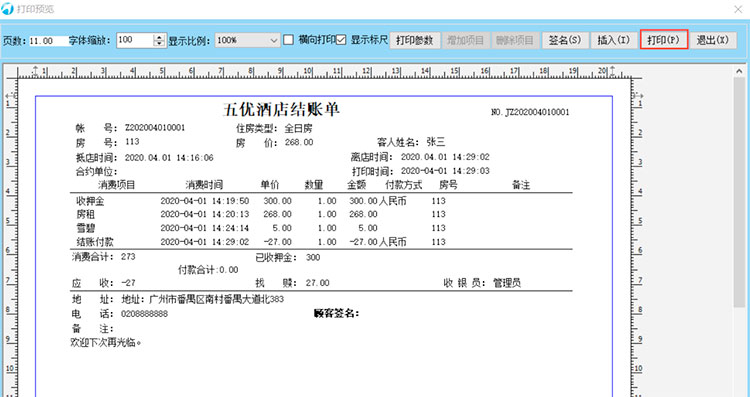Image resolution: width=750 pixels, height=397 pixels.
Task: Click the left margin marker on horizontal ruler
Action: coord(35,72)
